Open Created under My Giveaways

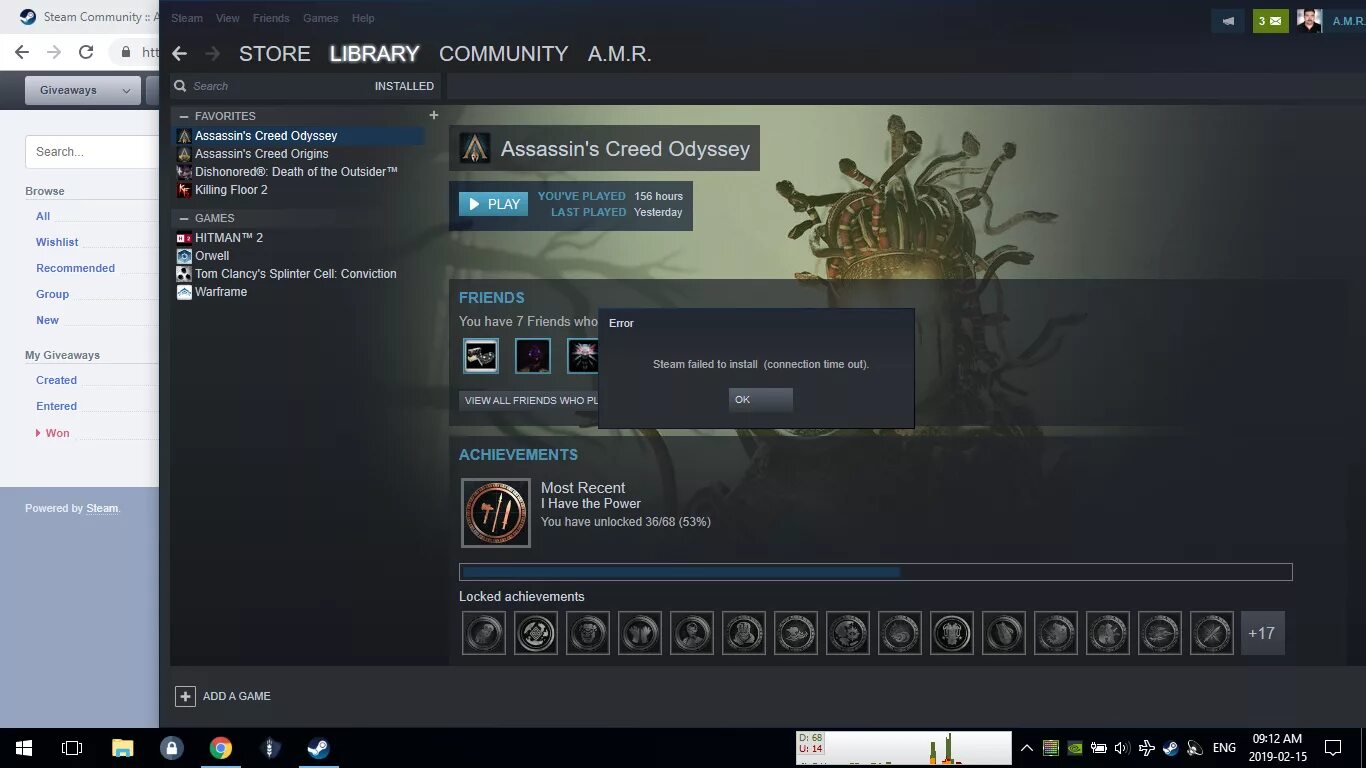56,380
